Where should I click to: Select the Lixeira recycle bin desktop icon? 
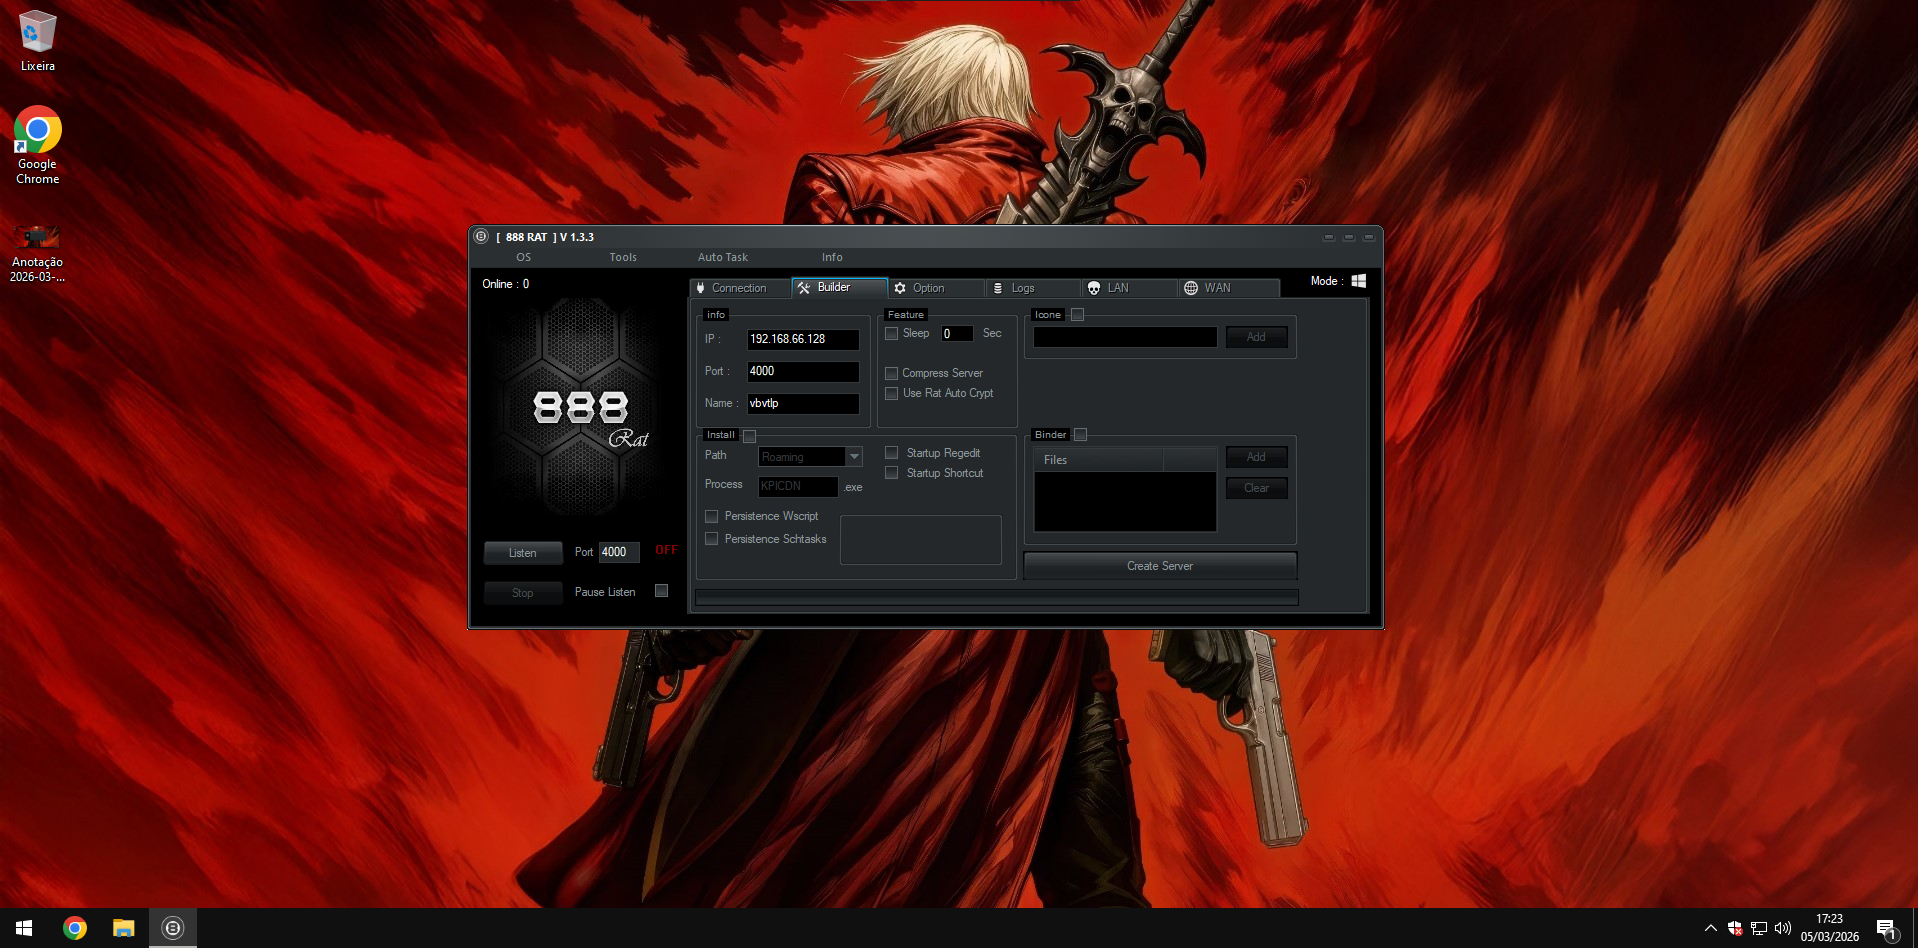(x=38, y=41)
